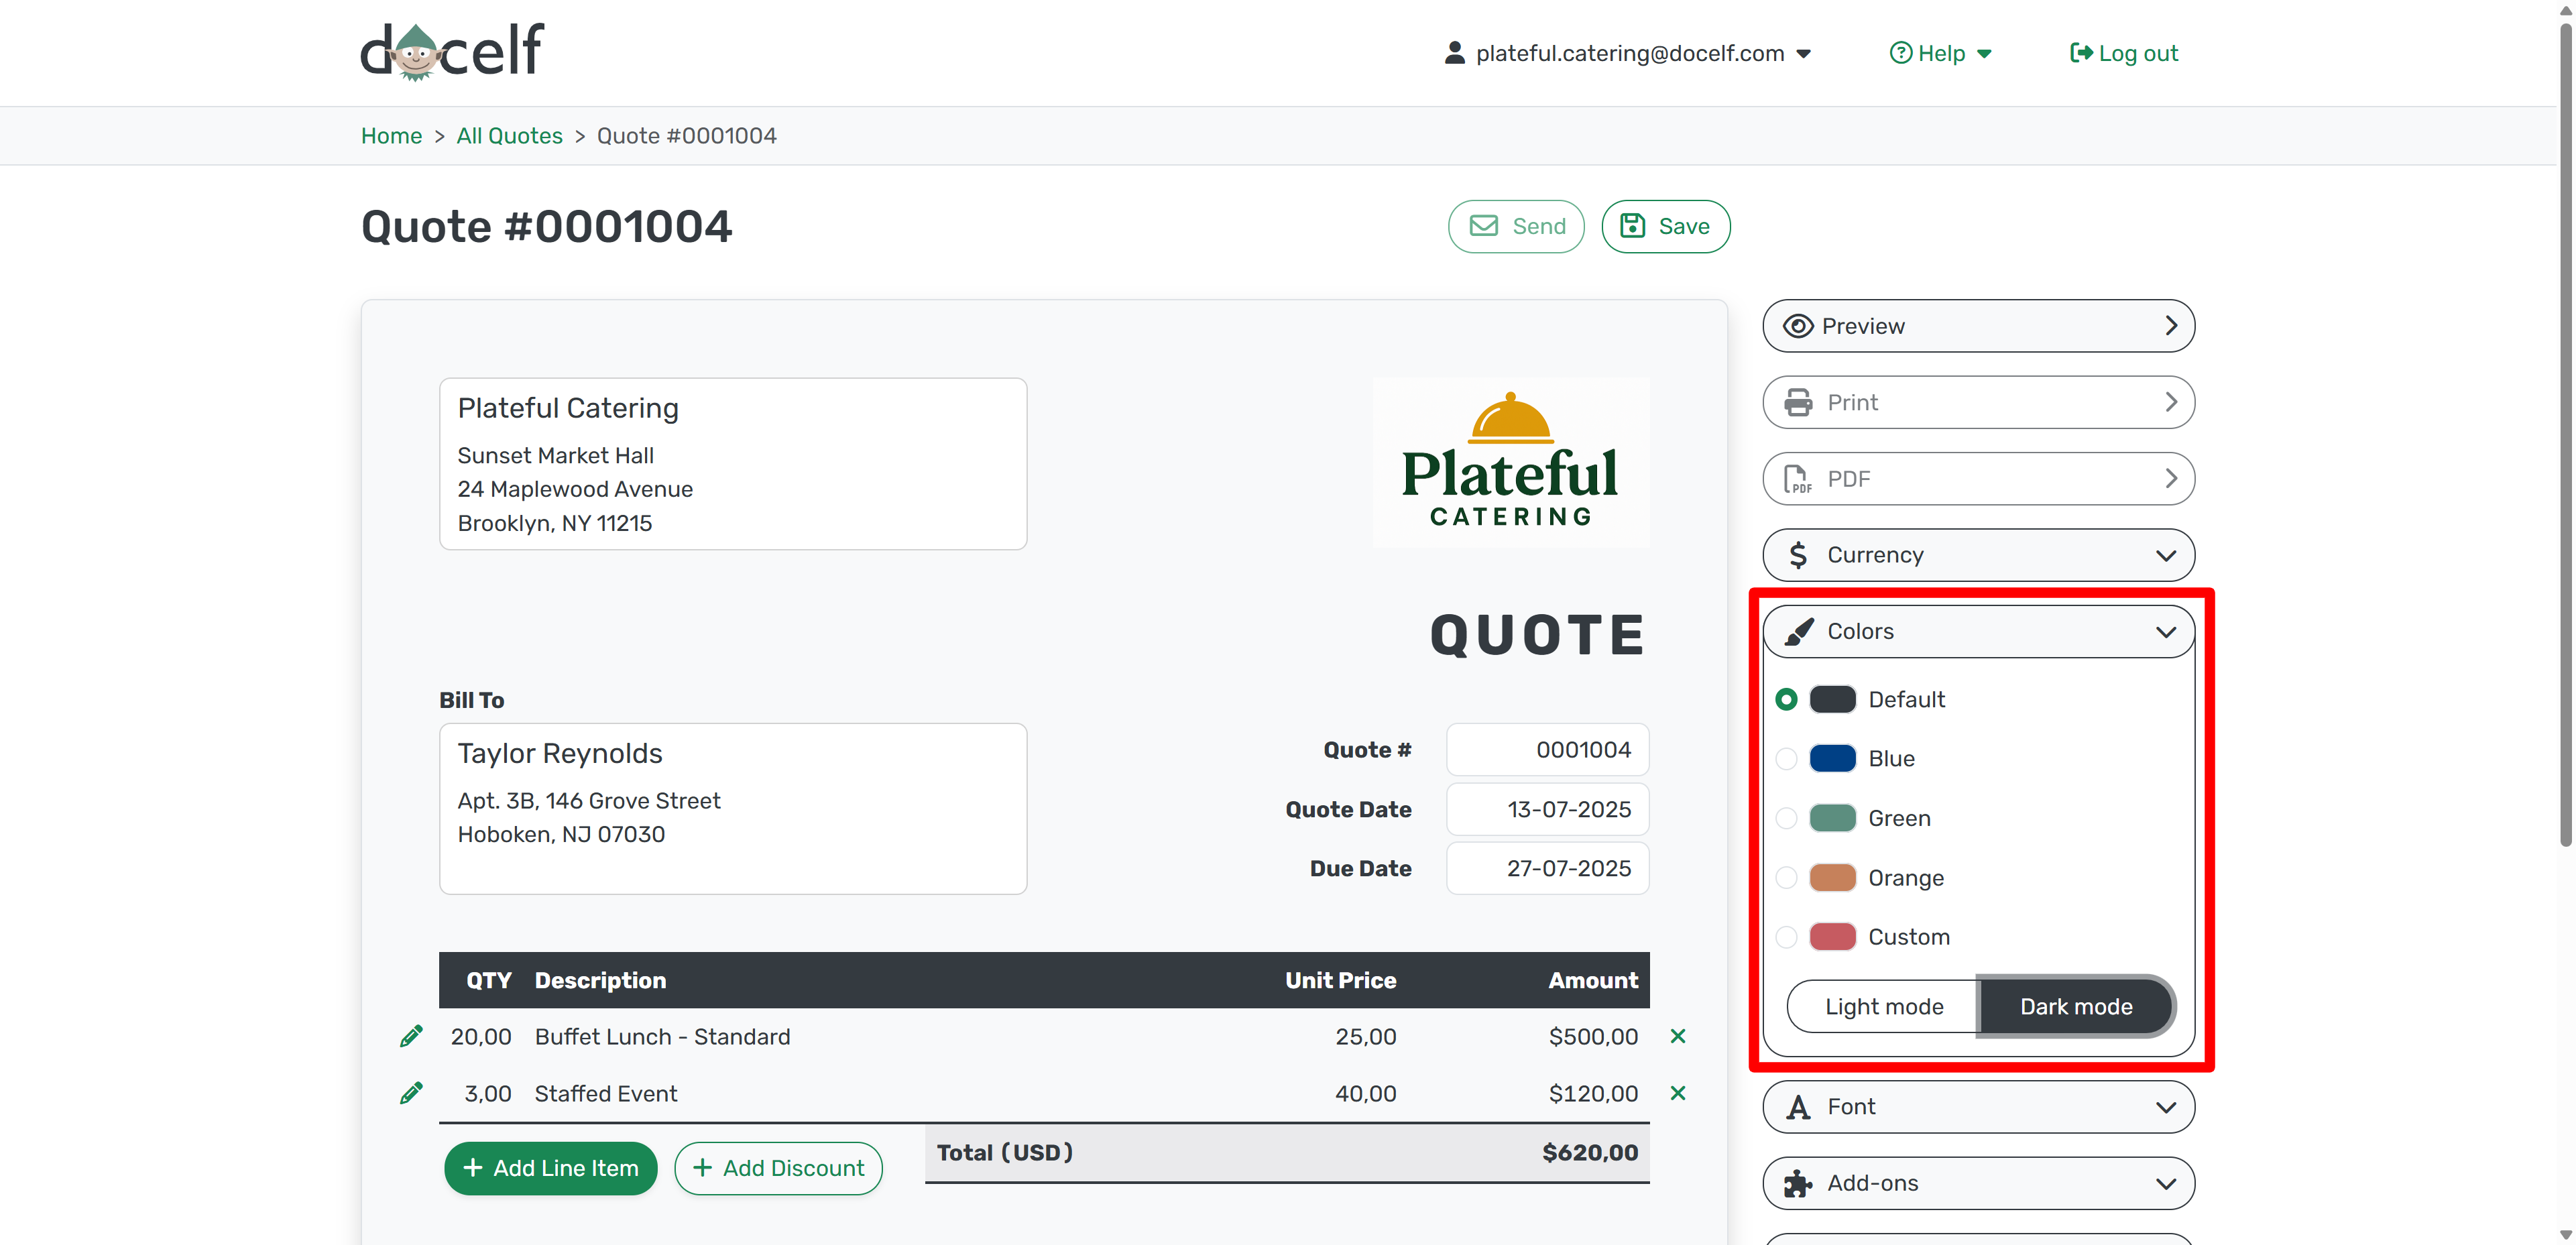The height and width of the screenshot is (1245, 2576).
Task: Click the $620,00 total amount
Action: (x=1590, y=1153)
